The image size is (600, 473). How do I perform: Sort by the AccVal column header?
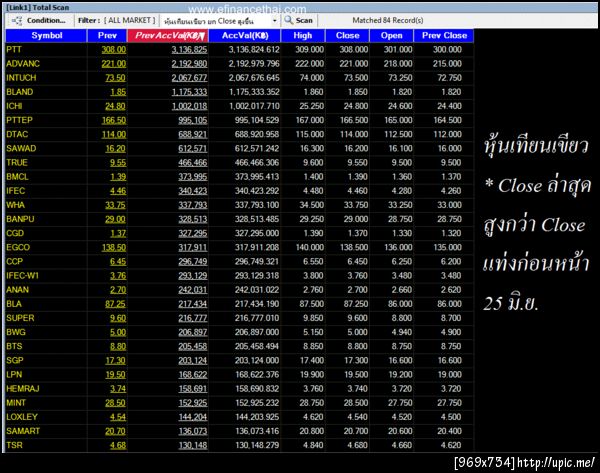[245, 36]
